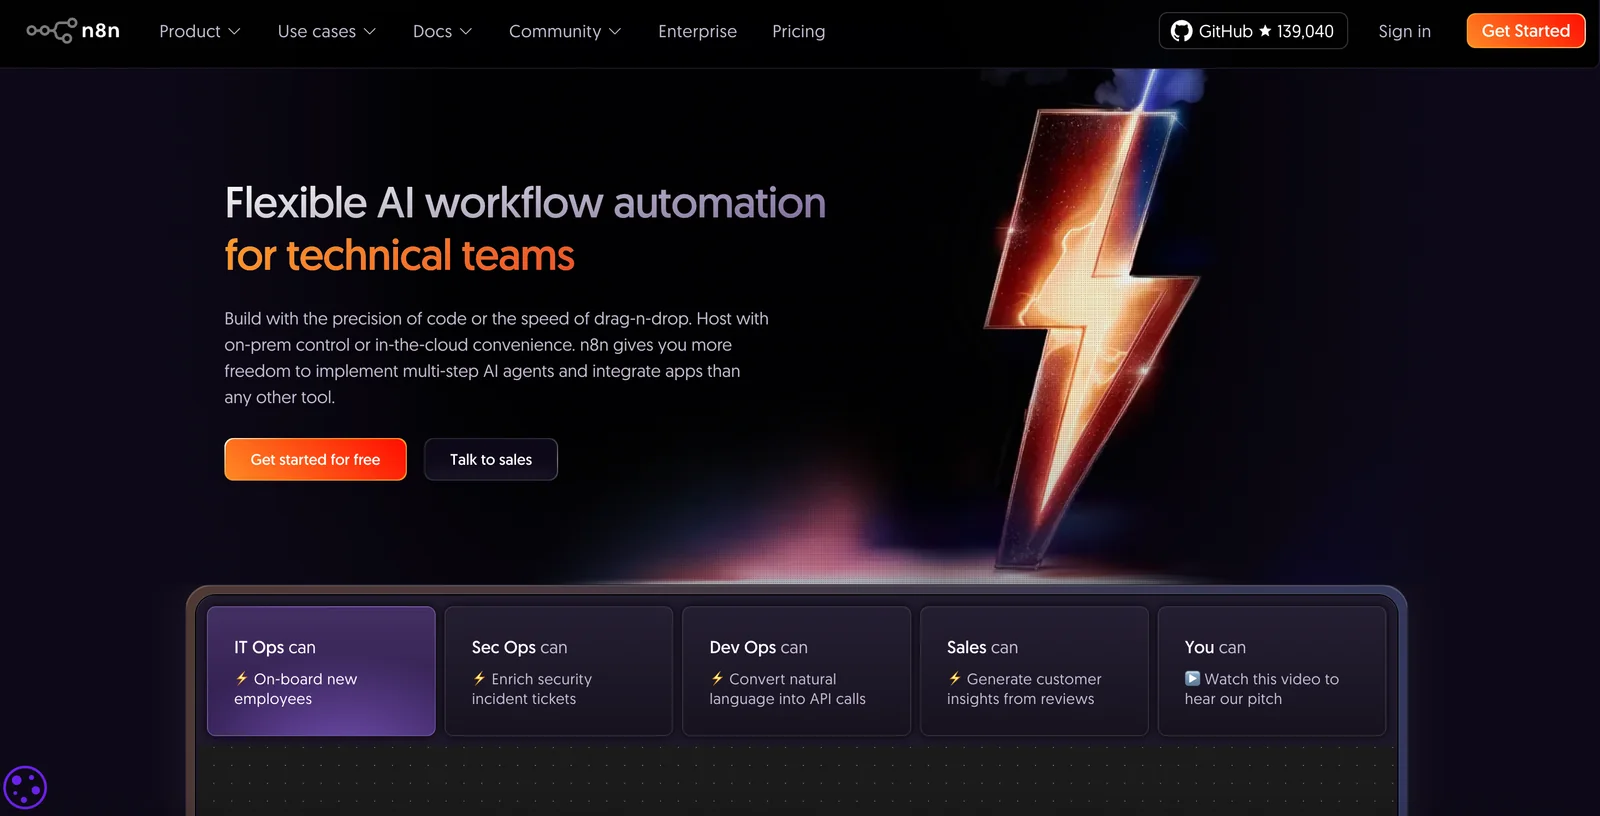Open the cookie preferences icon
The width and height of the screenshot is (1600, 816).
point(25,787)
